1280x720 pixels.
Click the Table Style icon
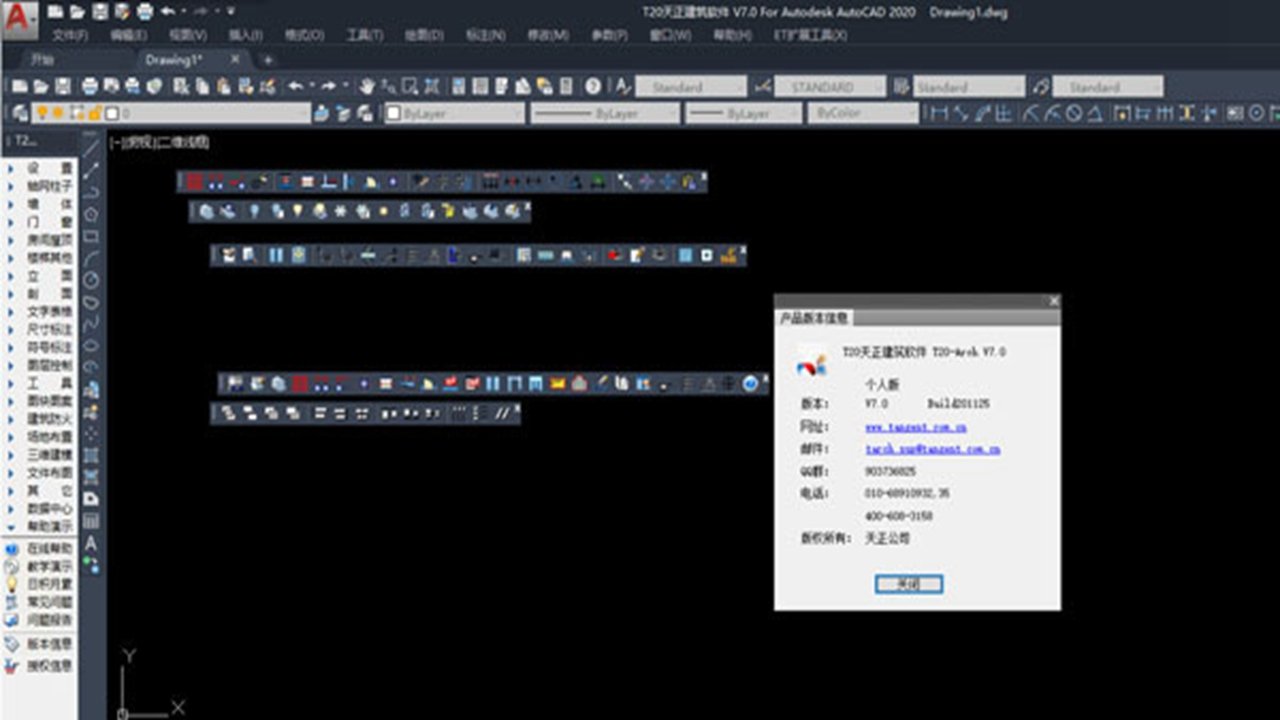point(902,86)
